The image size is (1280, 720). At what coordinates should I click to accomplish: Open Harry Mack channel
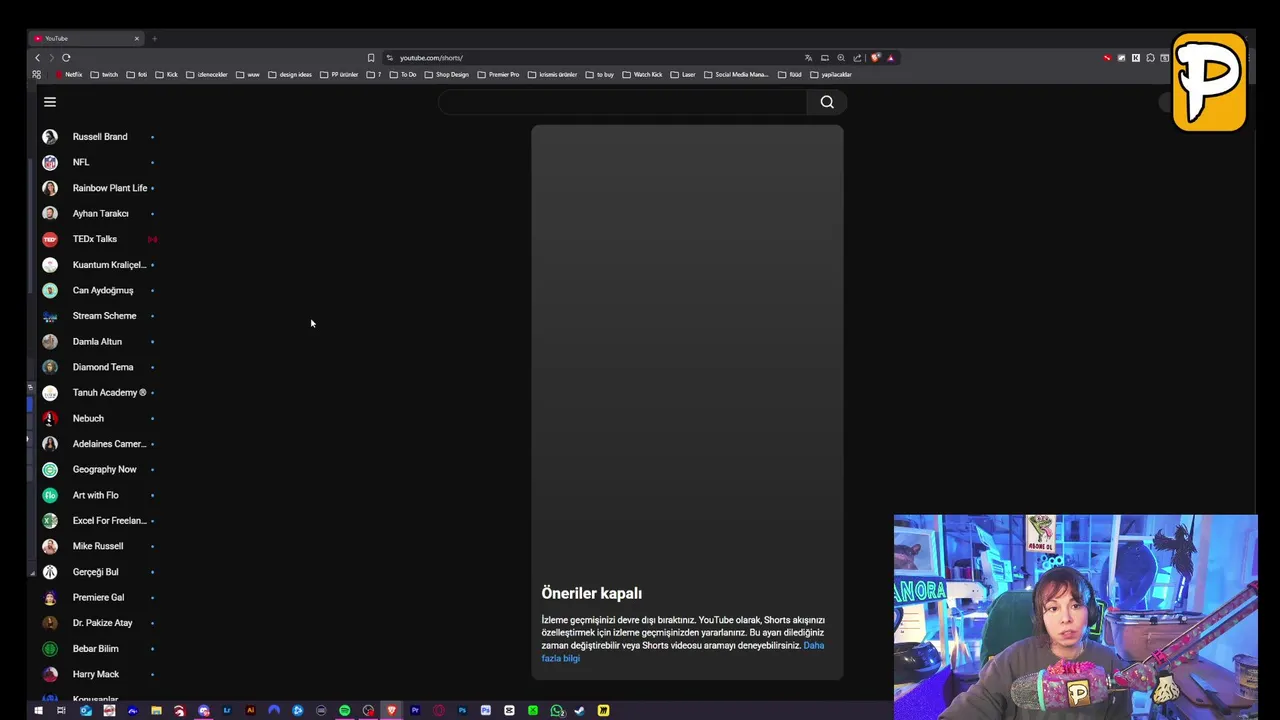[98, 674]
